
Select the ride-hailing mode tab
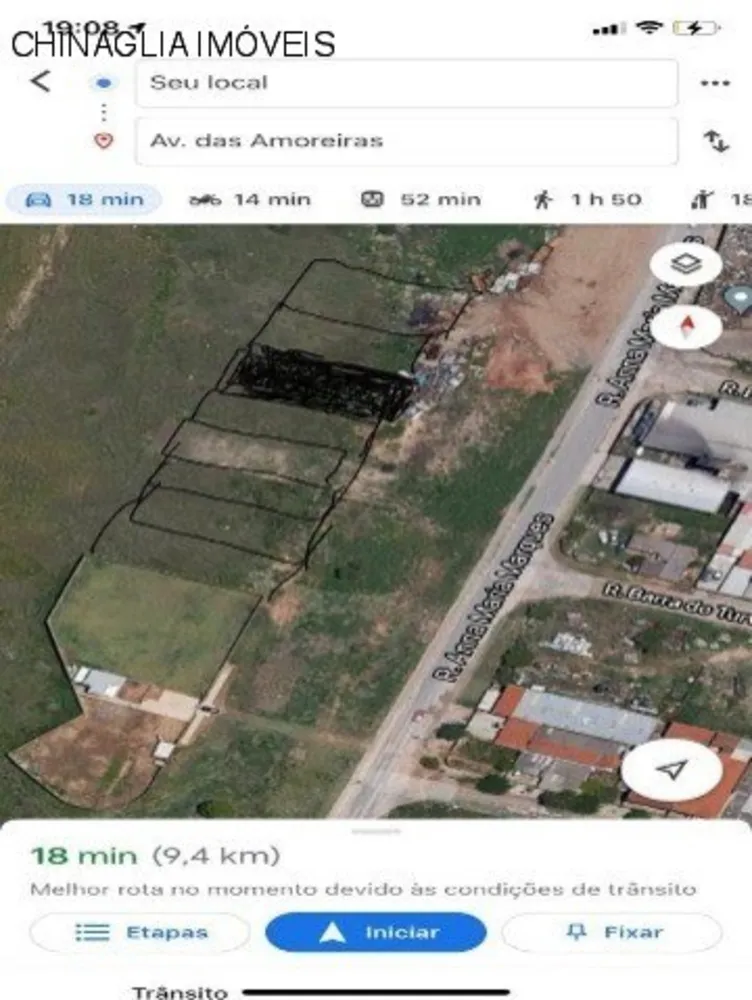pyautogui.click(x=721, y=200)
